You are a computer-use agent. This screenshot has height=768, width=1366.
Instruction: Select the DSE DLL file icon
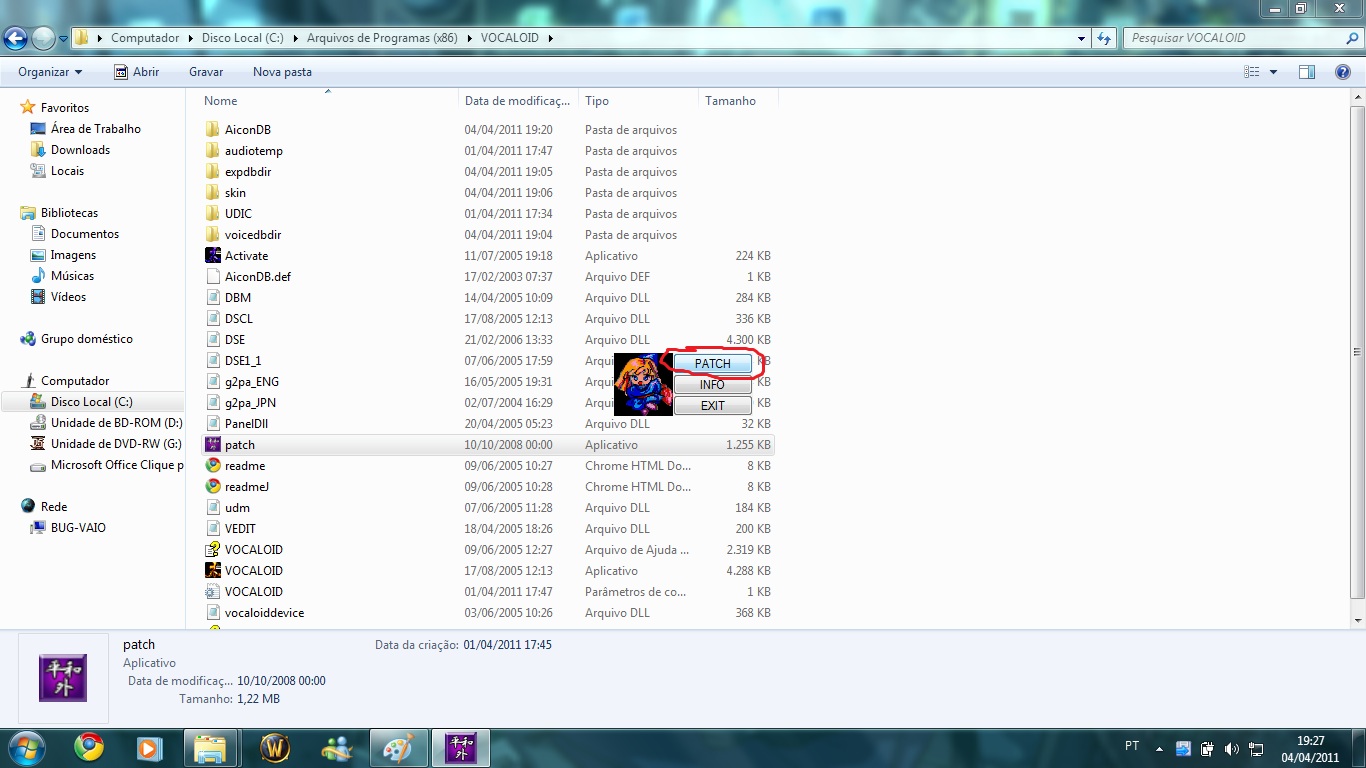tap(213, 339)
